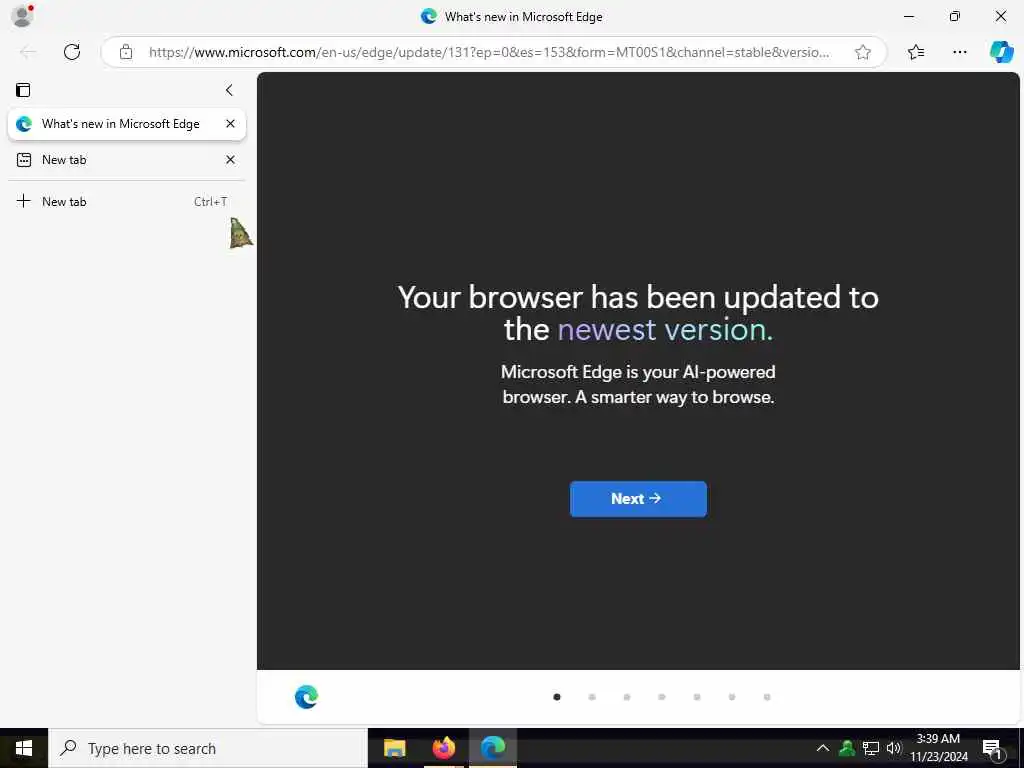Launch the Copilot sidebar icon
The image size is (1024, 768).
click(1001, 52)
